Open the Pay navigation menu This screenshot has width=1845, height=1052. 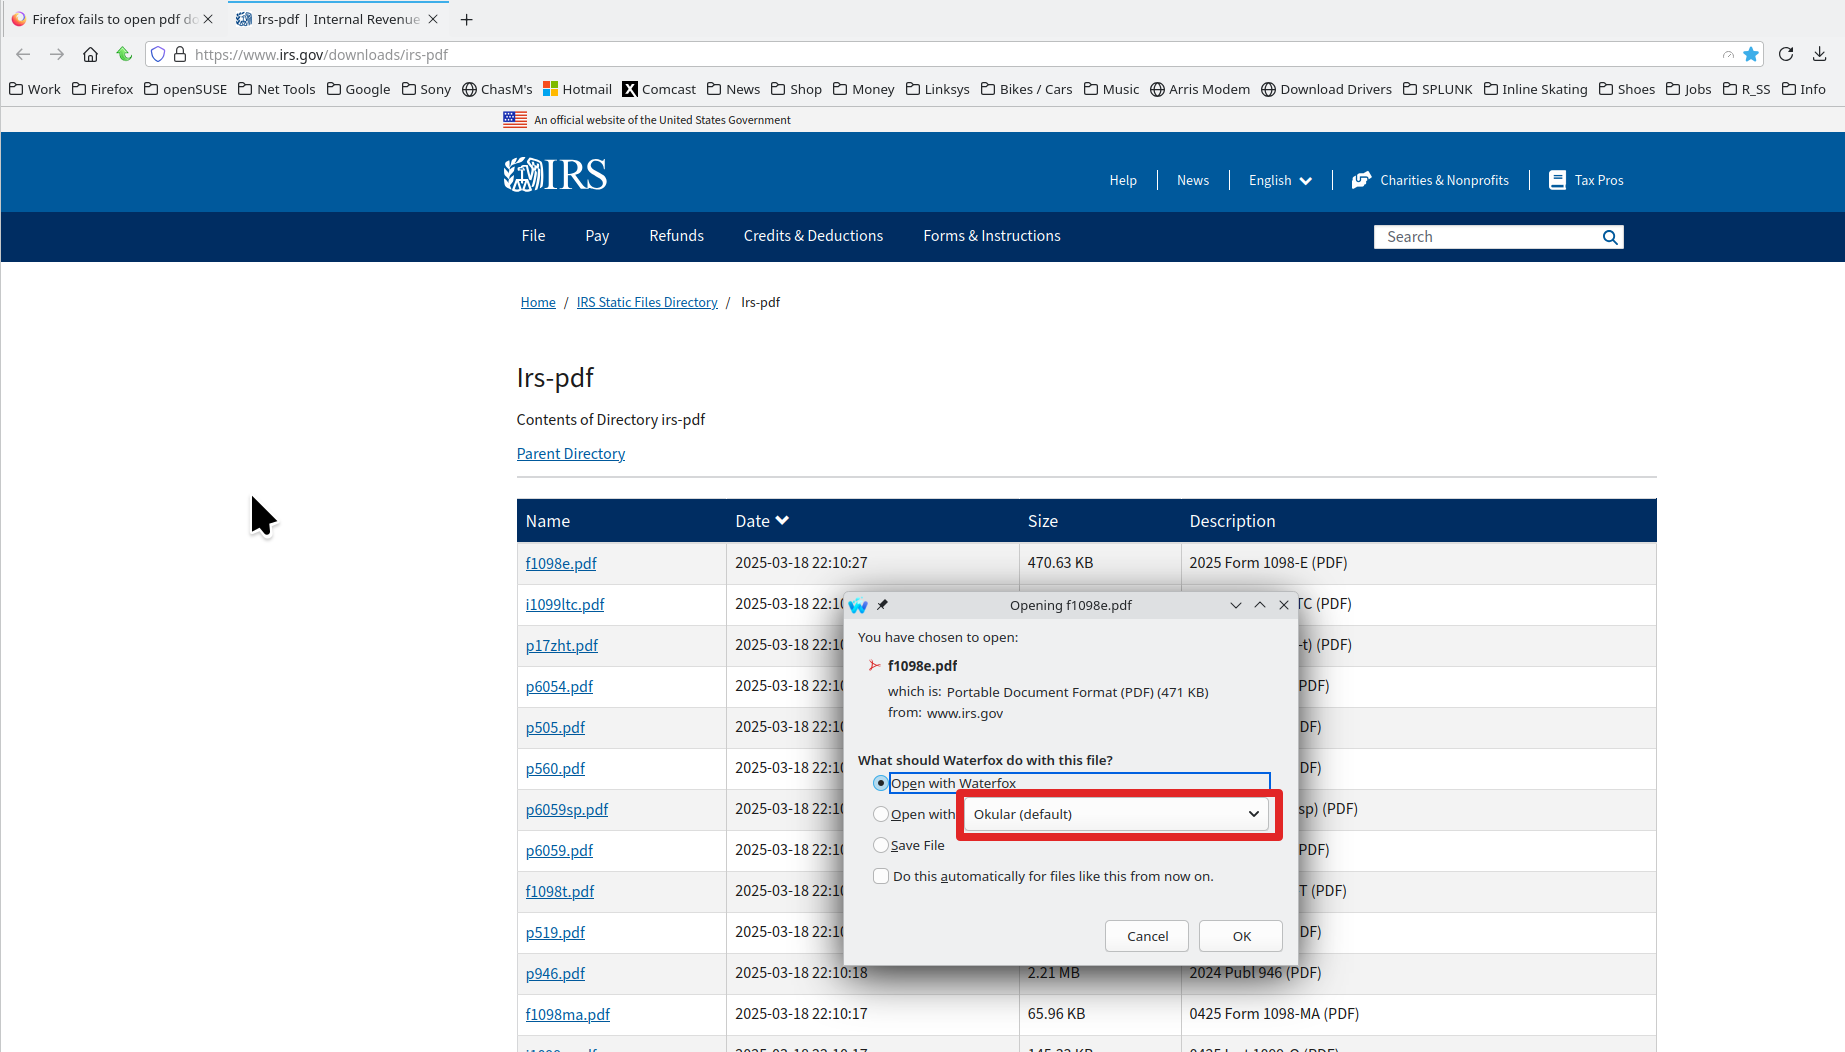pyautogui.click(x=597, y=236)
